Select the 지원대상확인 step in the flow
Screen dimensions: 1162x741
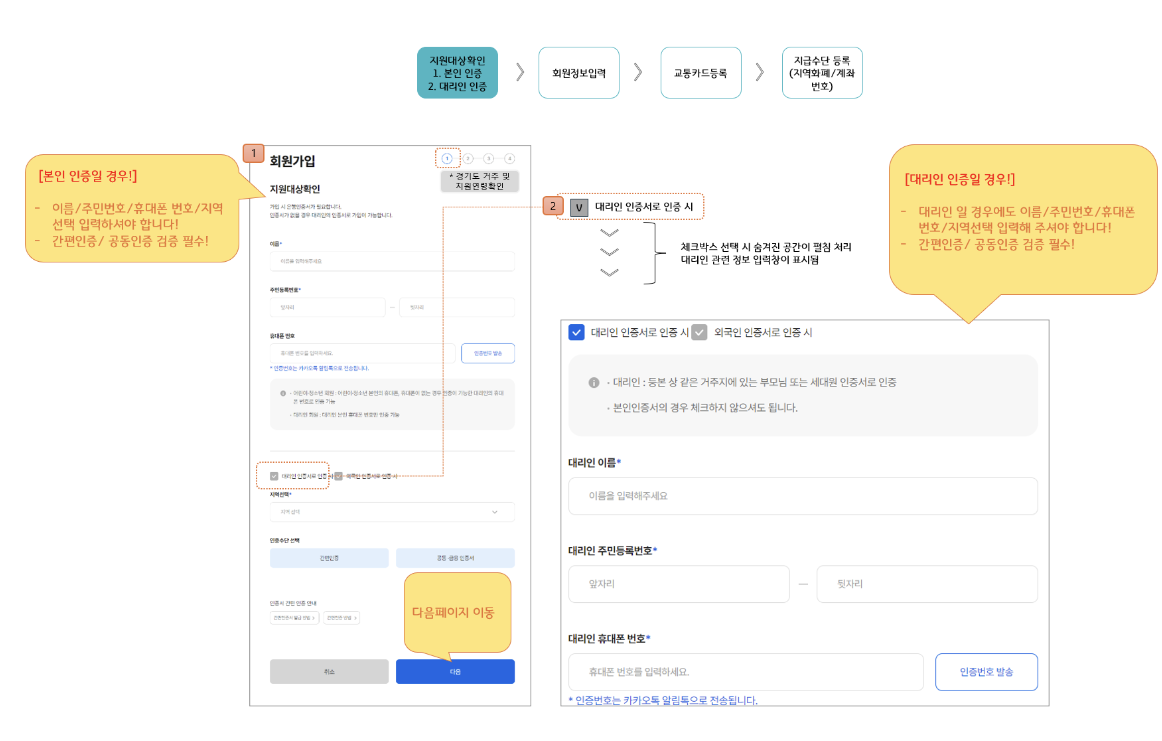[x=457, y=71]
